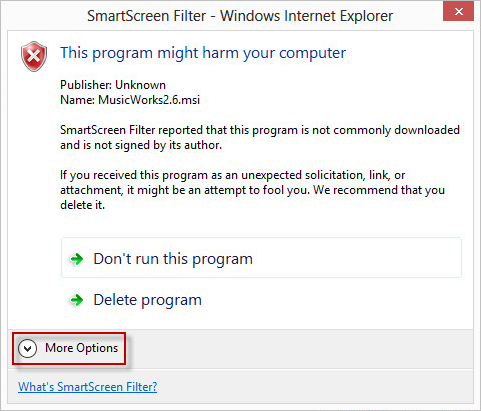Open the What's SmartScreen Filter? link
481x411 pixels.
click(x=88, y=387)
